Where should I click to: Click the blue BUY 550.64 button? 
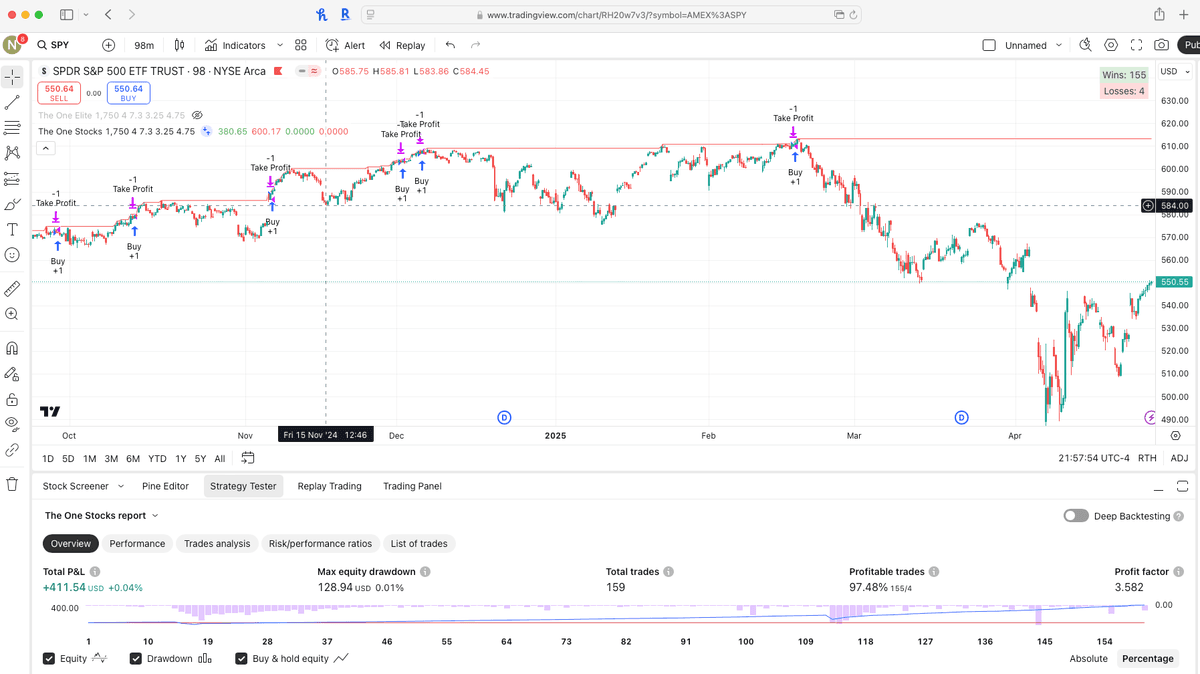coord(129,93)
